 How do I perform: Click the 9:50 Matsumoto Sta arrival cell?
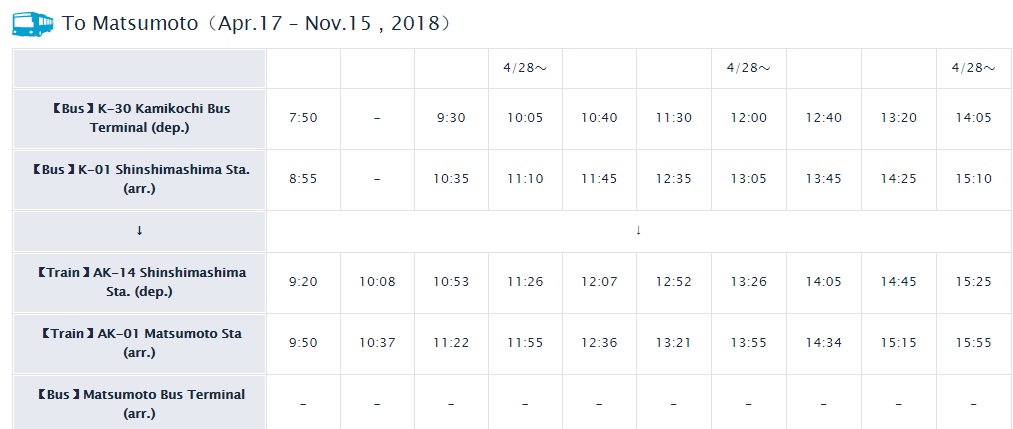pyautogui.click(x=304, y=343)
